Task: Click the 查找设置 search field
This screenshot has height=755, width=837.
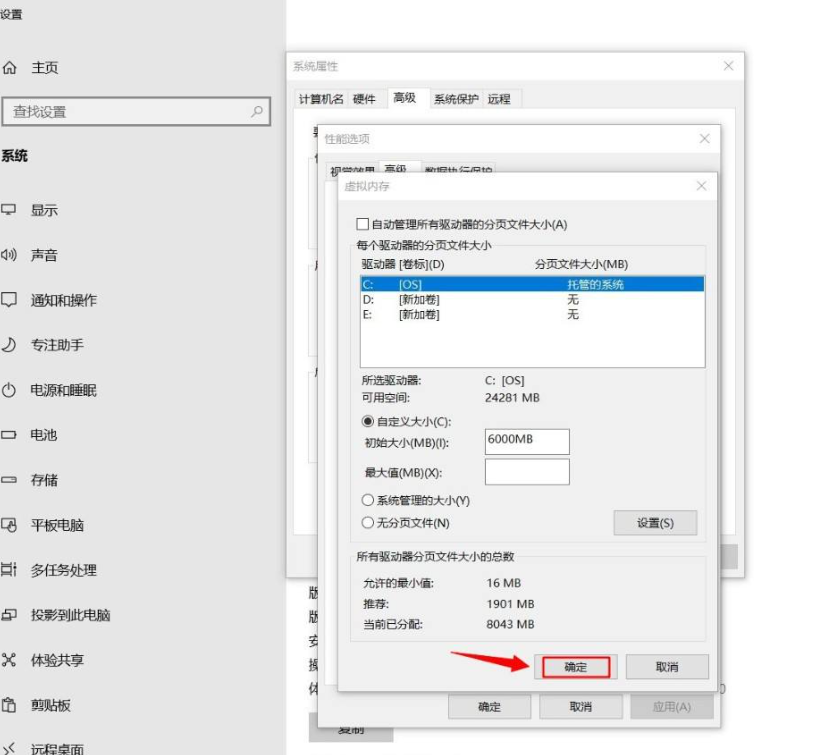Action: [x=136, y=112]
